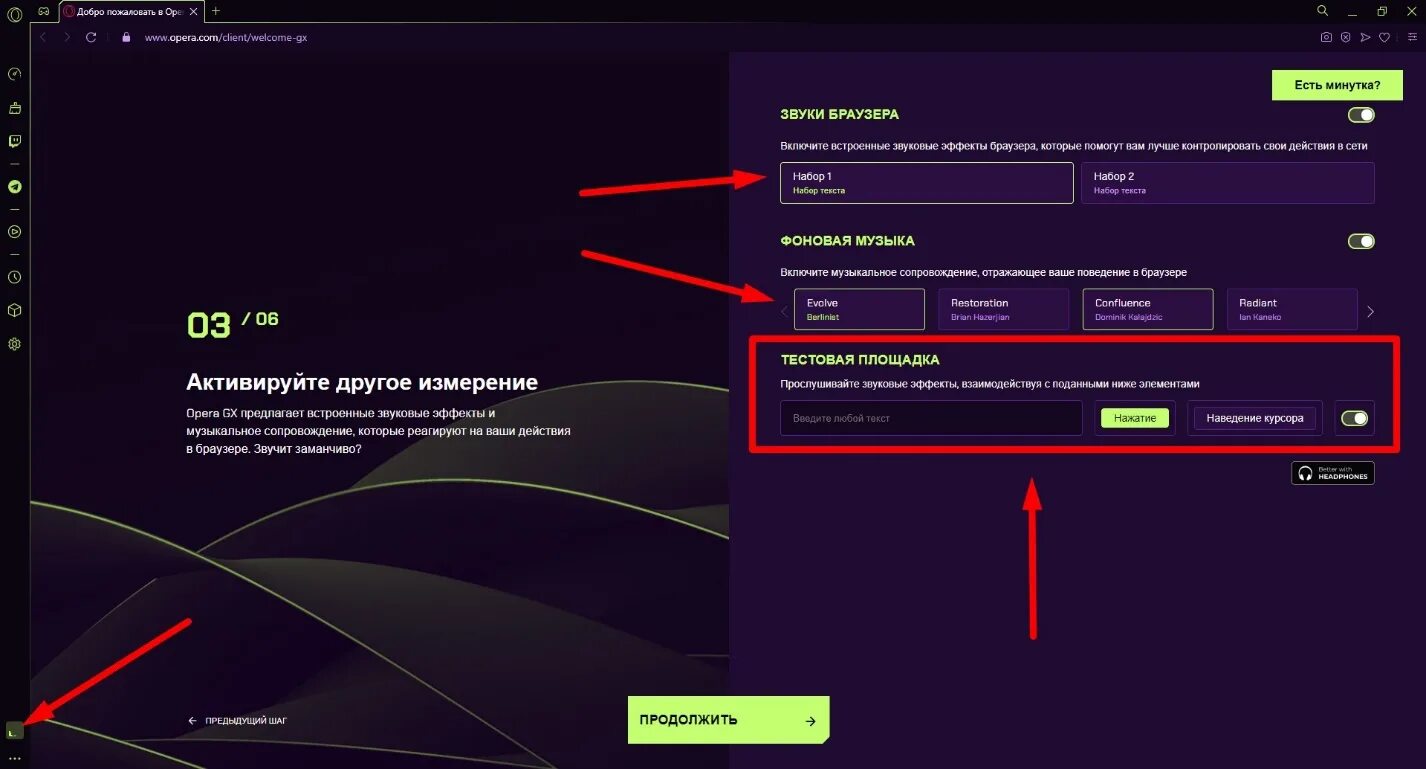Viewport: 1426px width, 769px height.
Task: Close the welcome tab
Action: pyautogui.click(x=193, y=11)
